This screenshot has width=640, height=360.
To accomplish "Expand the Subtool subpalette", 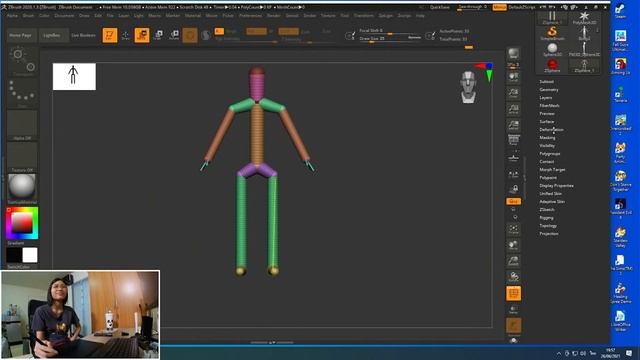I will pyautogui.click(x=547, y=82).
